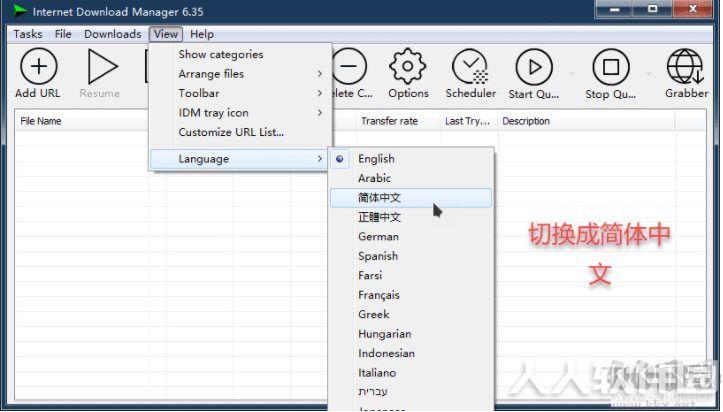Click the Delete Completed toolbar icon

(x=349, y=67)
